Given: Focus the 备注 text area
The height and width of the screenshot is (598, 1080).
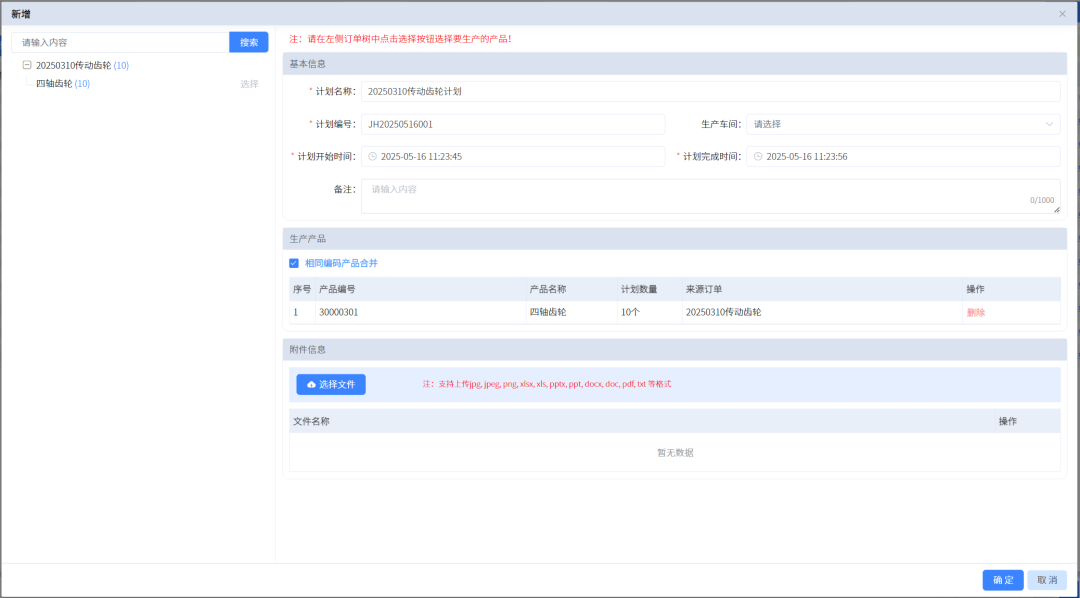Looking at the screenshot, I should tap(710, 196).
